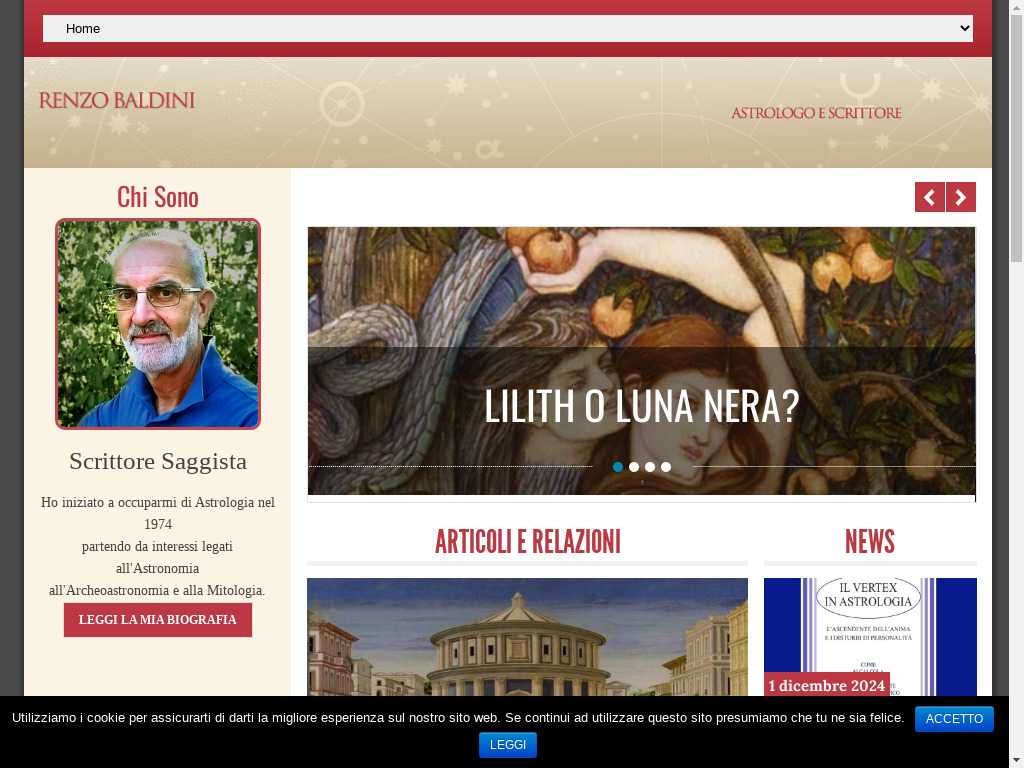Select the fourth slider dot
The width and height of the screenshot is (1024, 768).
pos(665,467)
